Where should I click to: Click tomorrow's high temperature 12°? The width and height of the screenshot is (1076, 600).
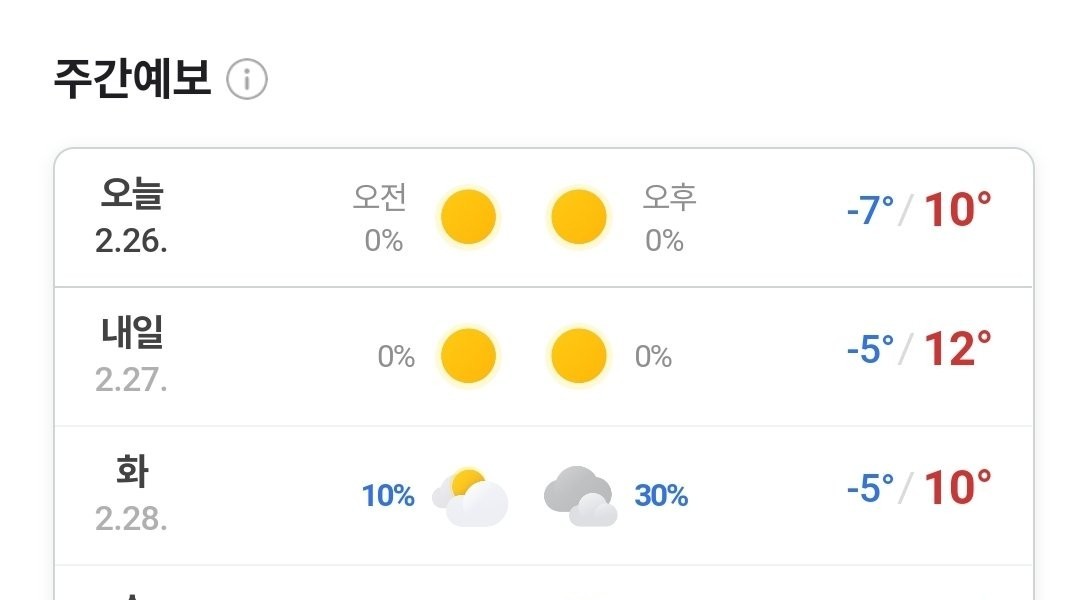coord(957,350)
